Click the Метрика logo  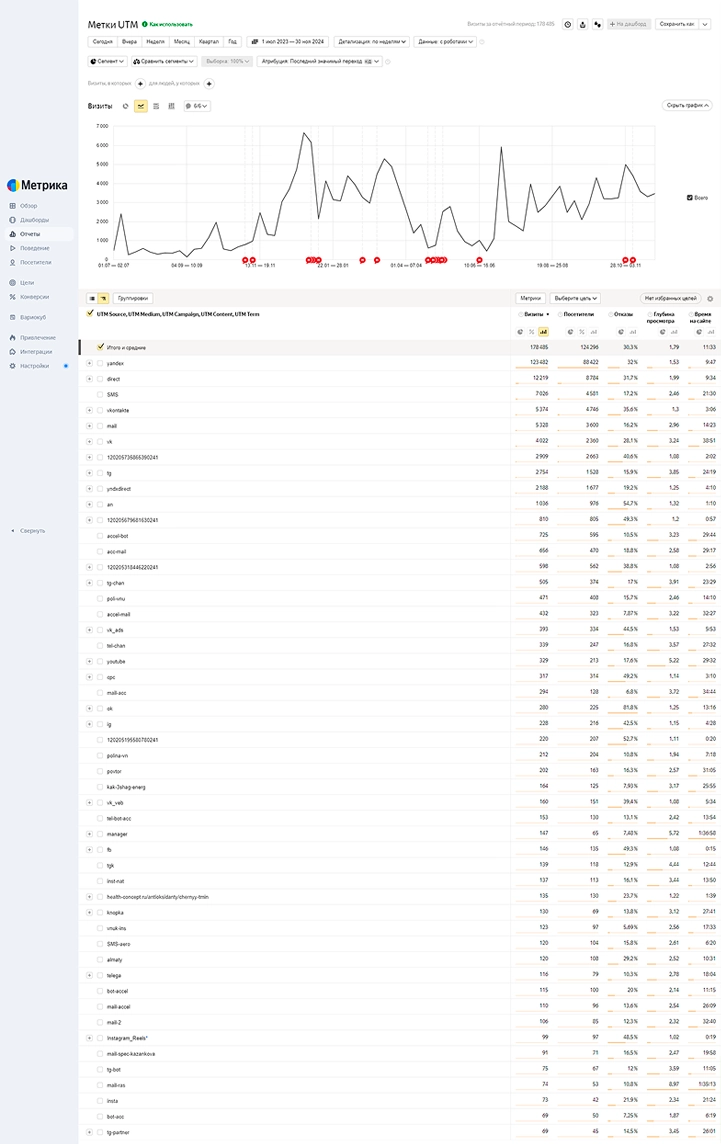37,185
